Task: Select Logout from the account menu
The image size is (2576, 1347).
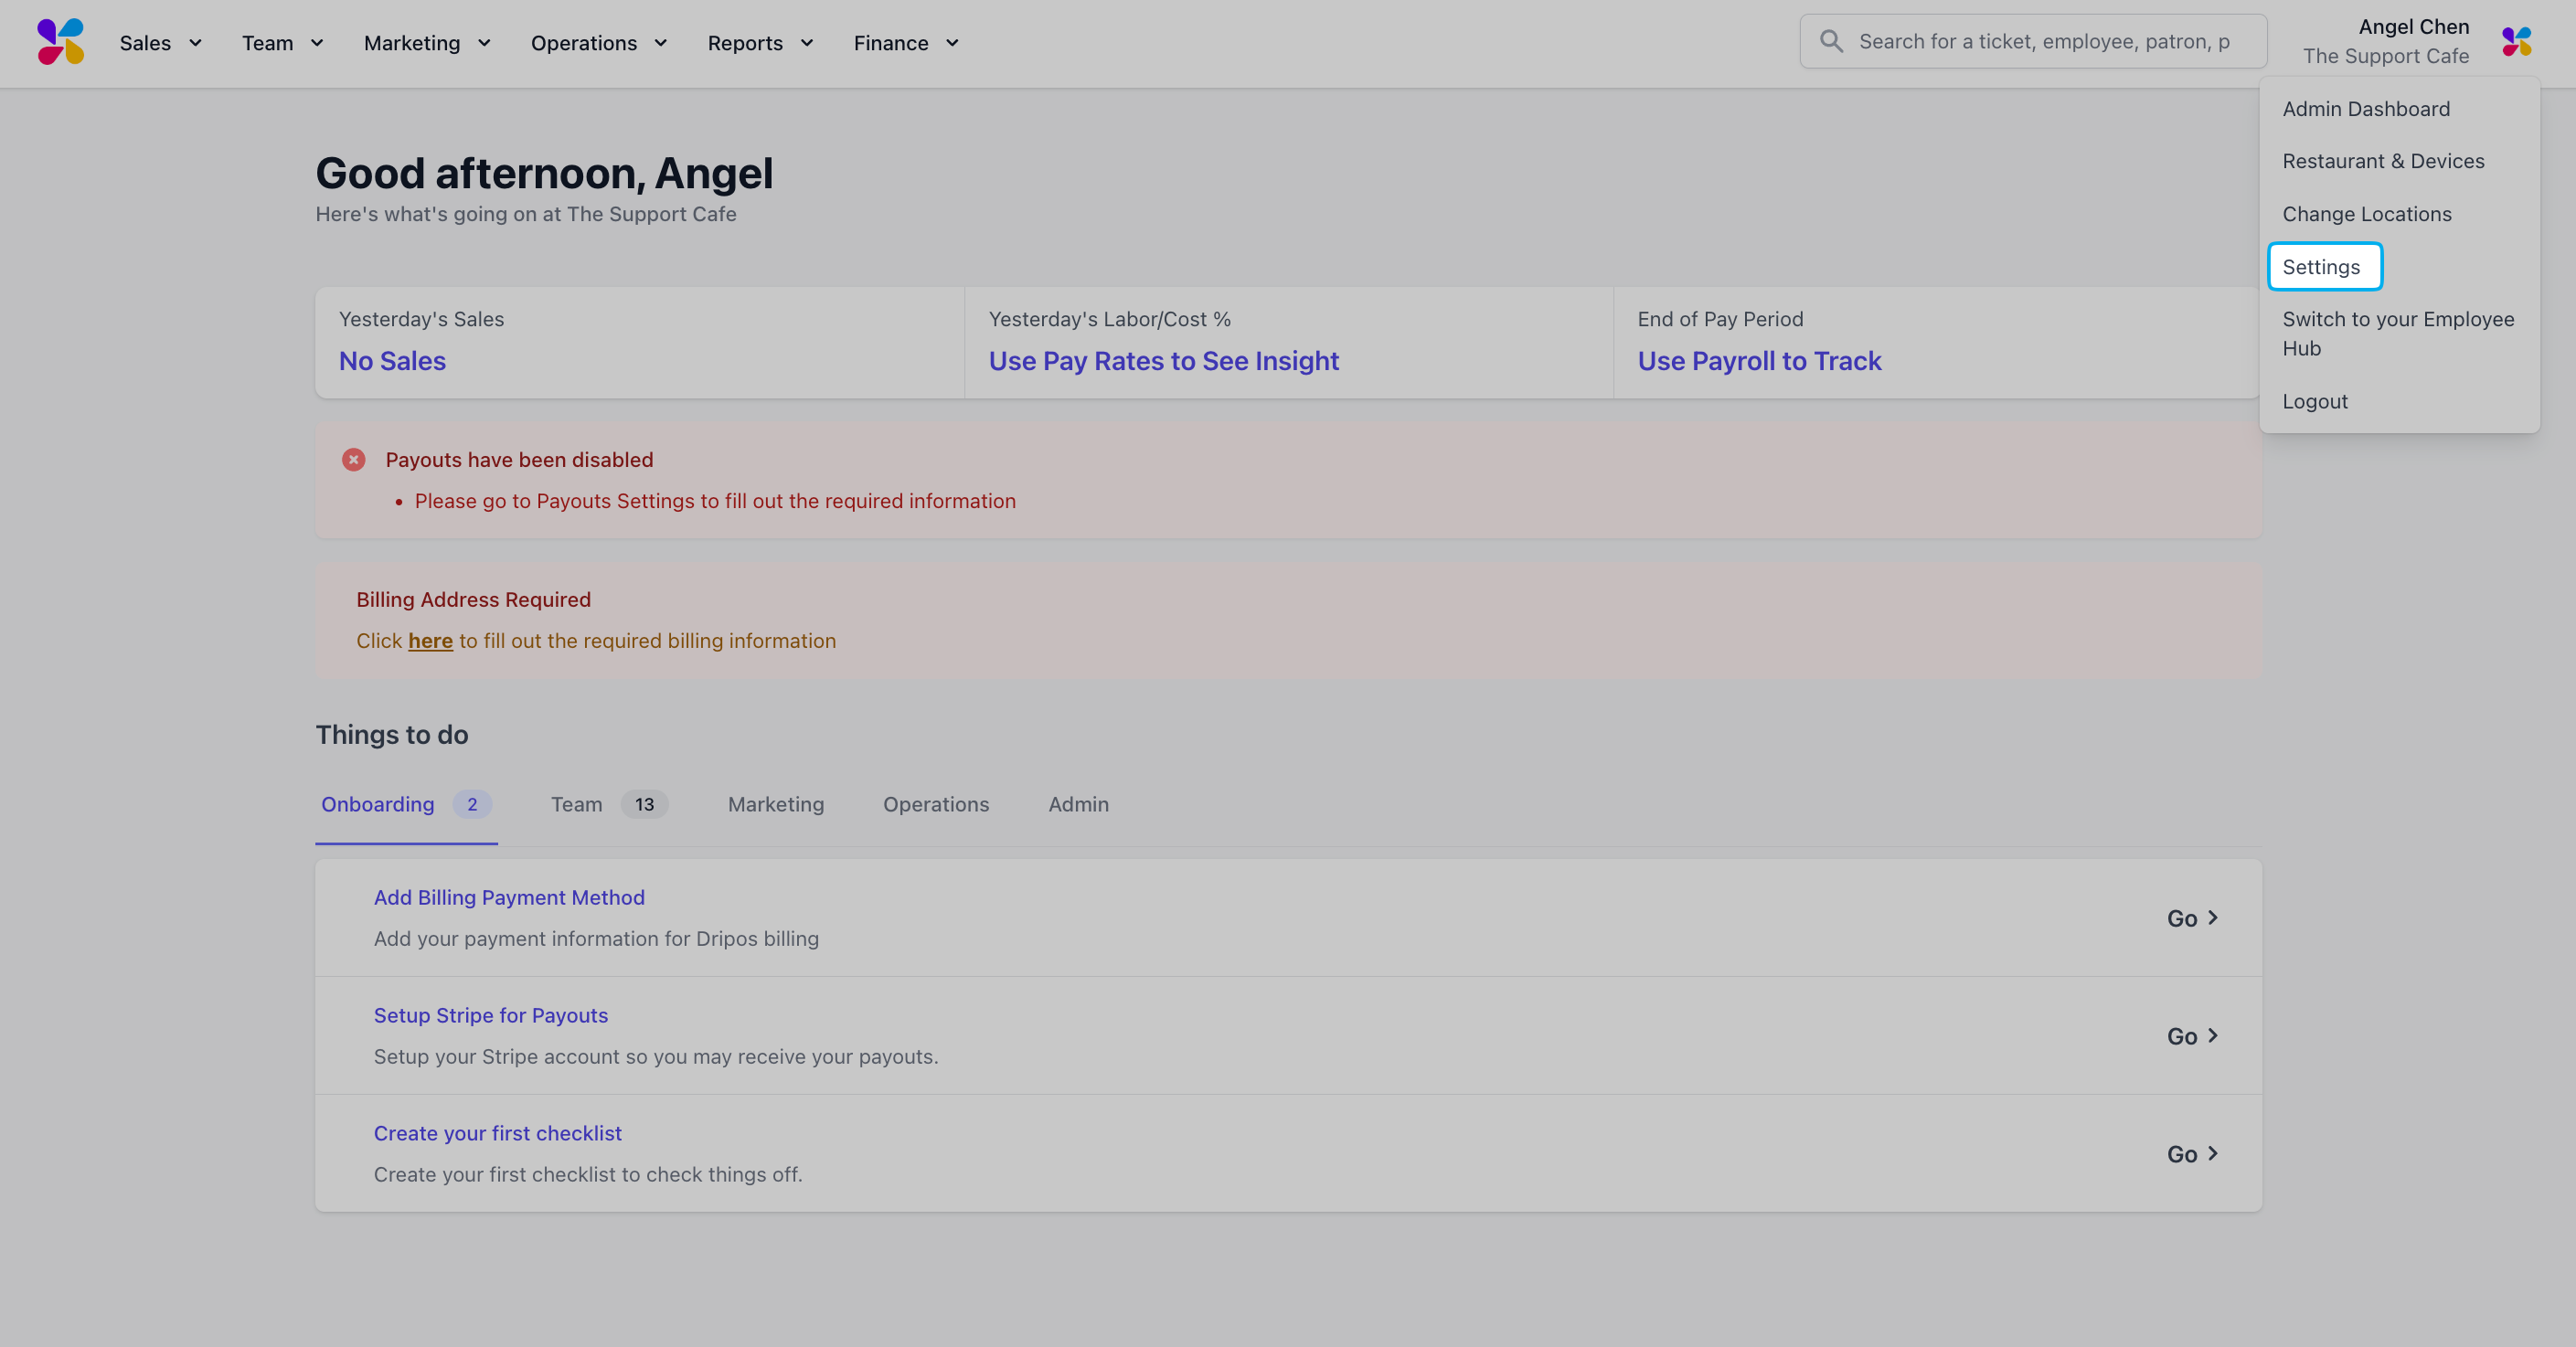Action: (x=2314, y=401)
